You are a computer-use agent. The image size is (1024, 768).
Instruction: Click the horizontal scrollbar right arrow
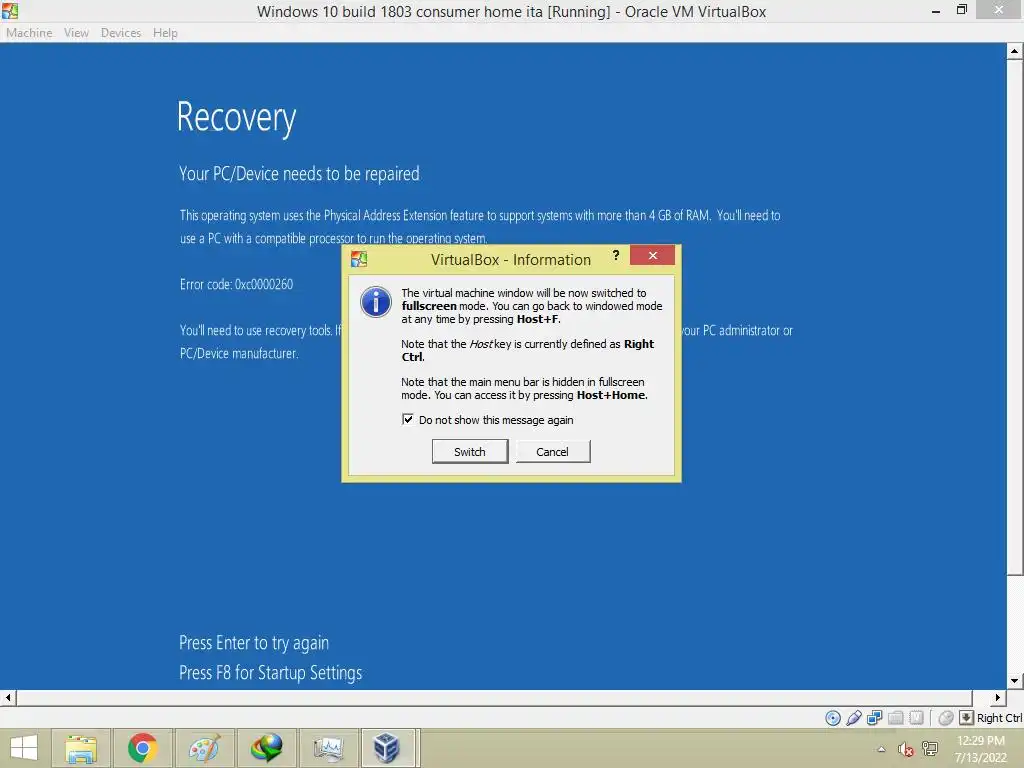[x=998, y=697]
